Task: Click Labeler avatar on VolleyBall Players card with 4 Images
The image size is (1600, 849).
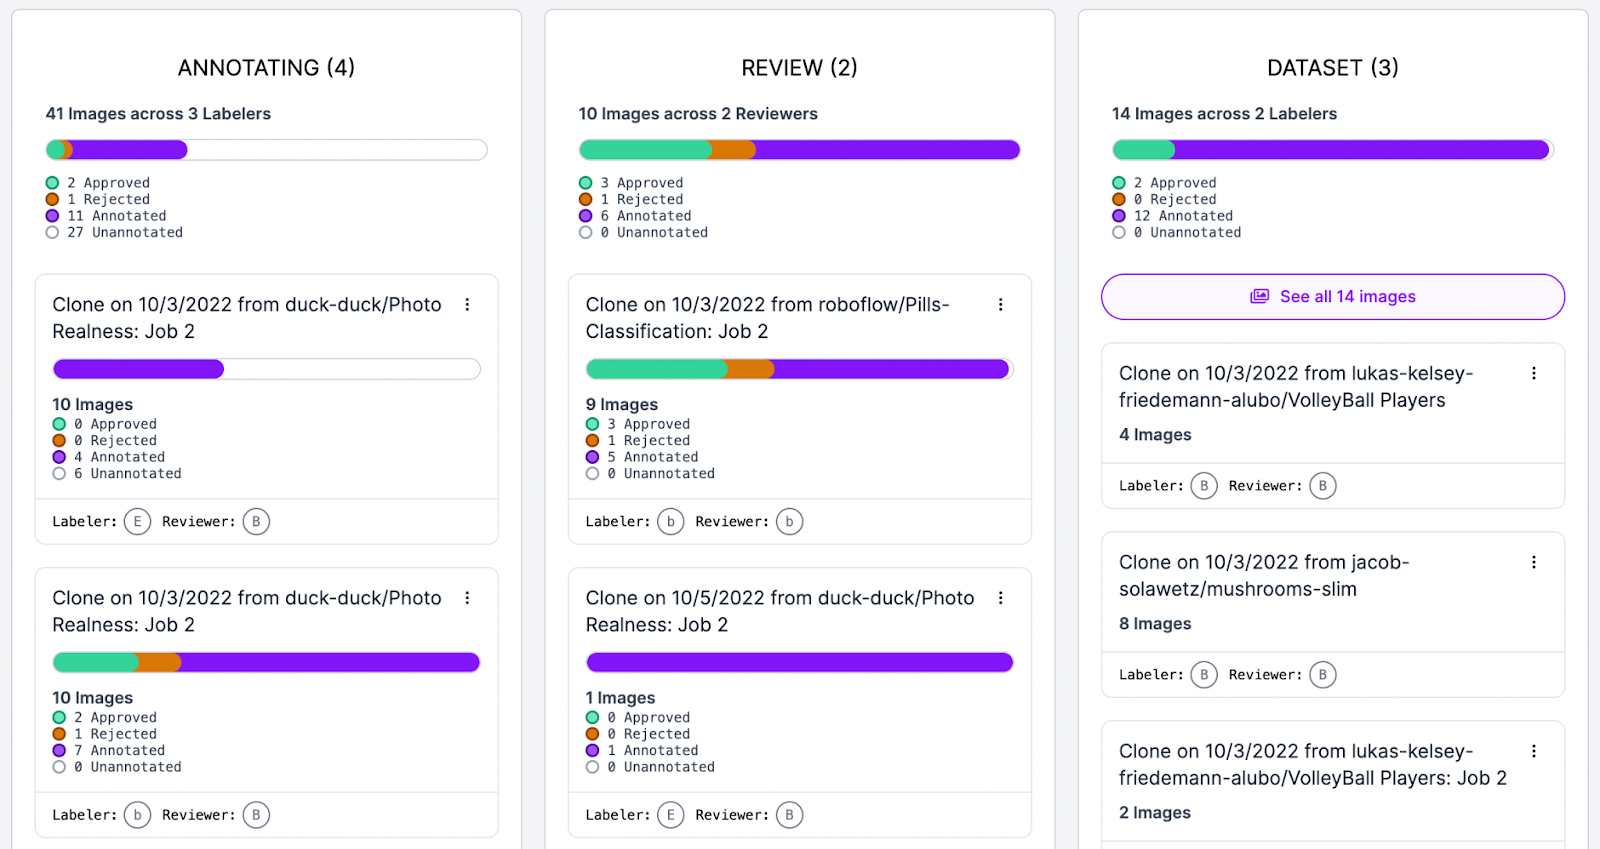Action: 1204,486
